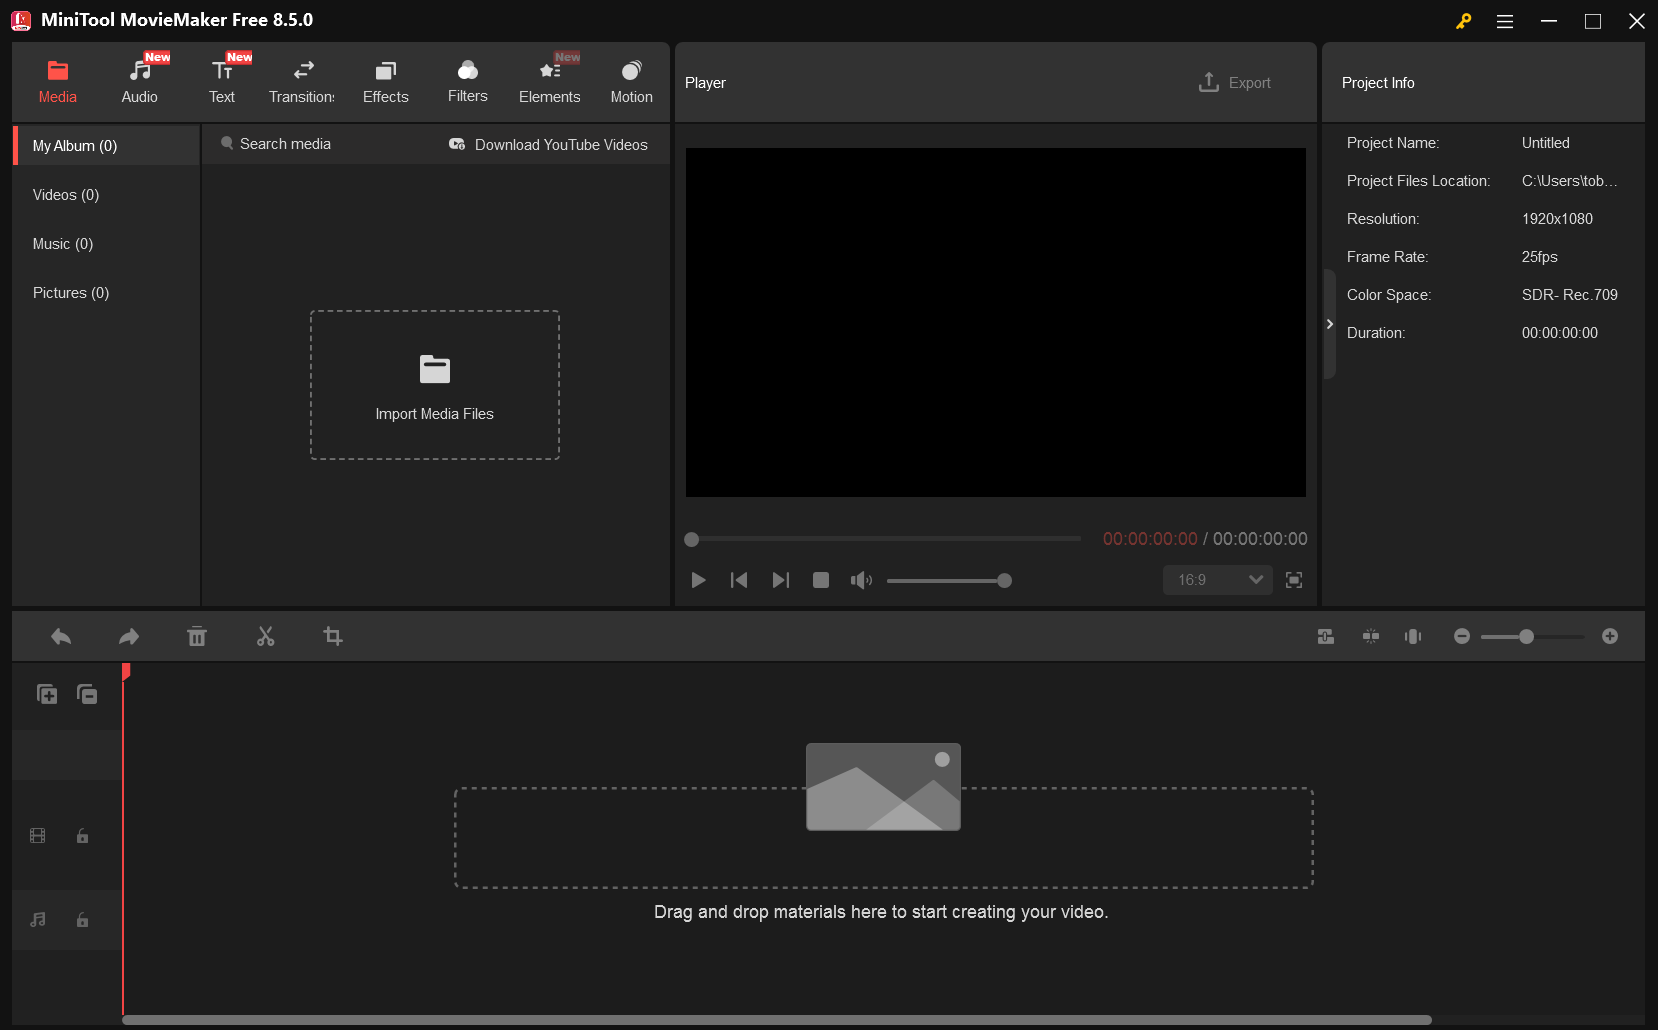This screenshot has width=1658, height=1030.
Task: Split clip with the scissors tool
Action: [265, 636]
